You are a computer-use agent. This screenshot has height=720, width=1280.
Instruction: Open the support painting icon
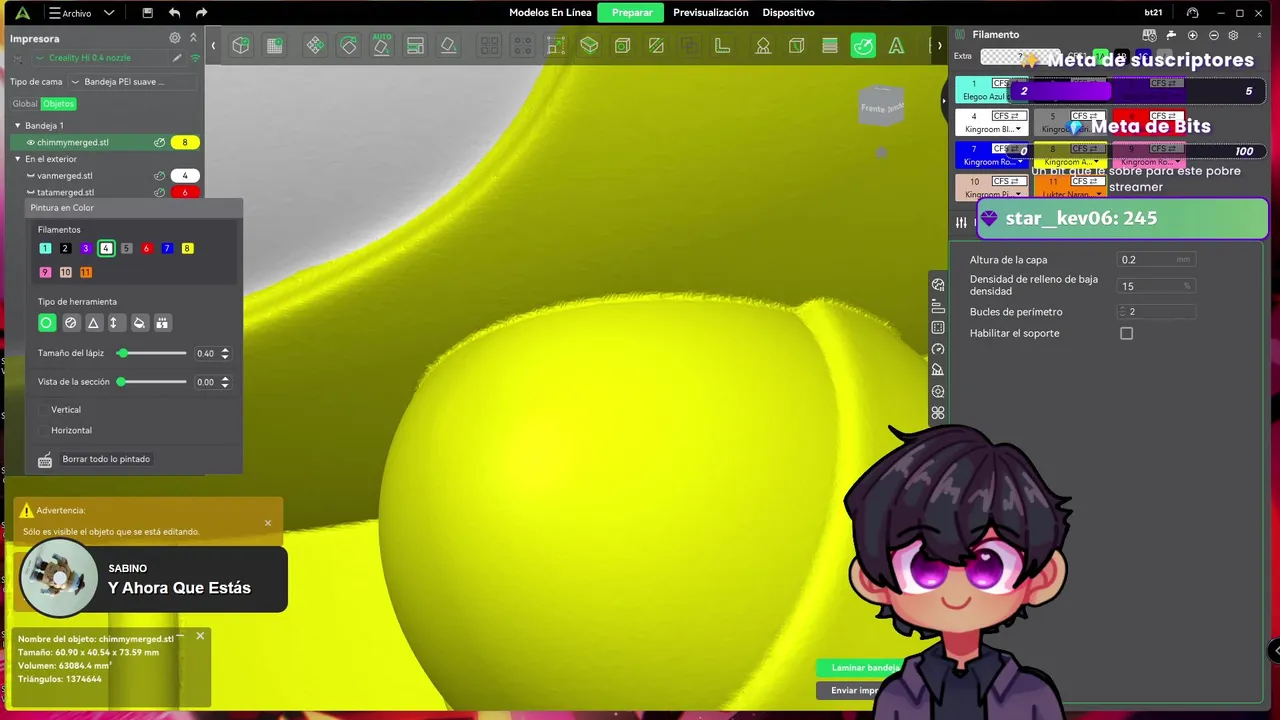763,45
